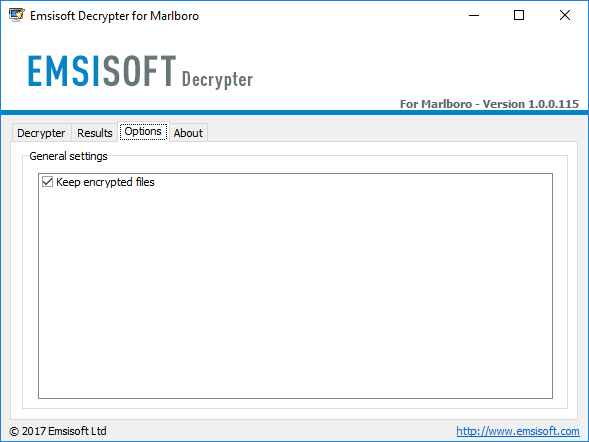Image resolution: width=589 pixels, height=442 pixels.
Task: Click the EMSISOFT Decrypter logo banner
Action: (x=140, y=71)
